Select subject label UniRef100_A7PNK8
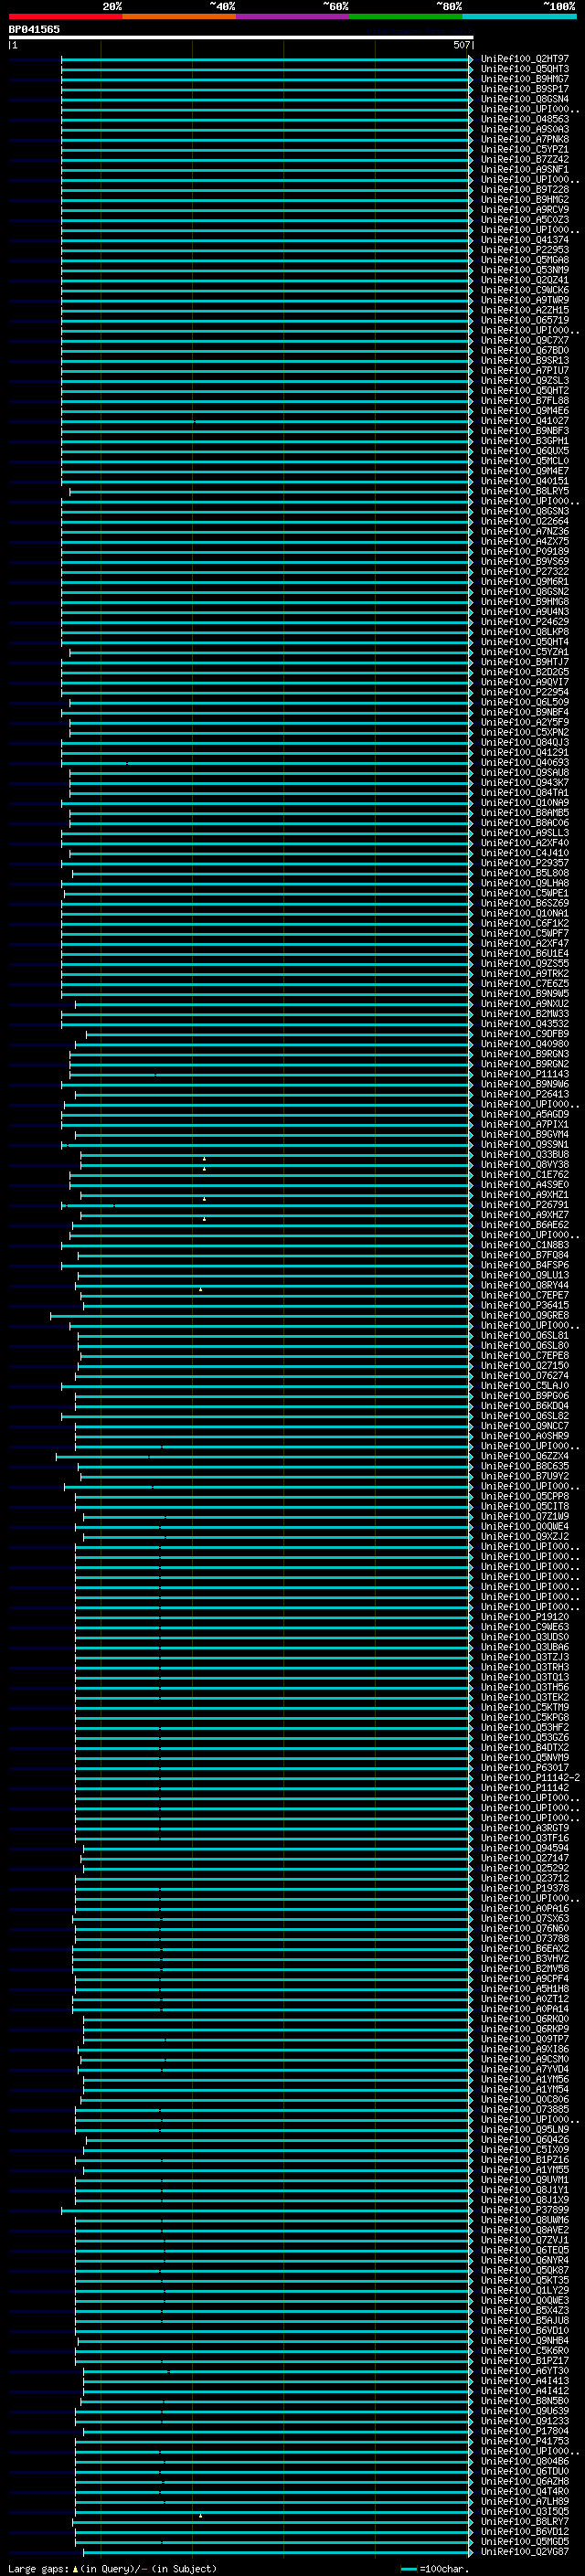This screenshot has height=2576, width=585. (525, 139)
